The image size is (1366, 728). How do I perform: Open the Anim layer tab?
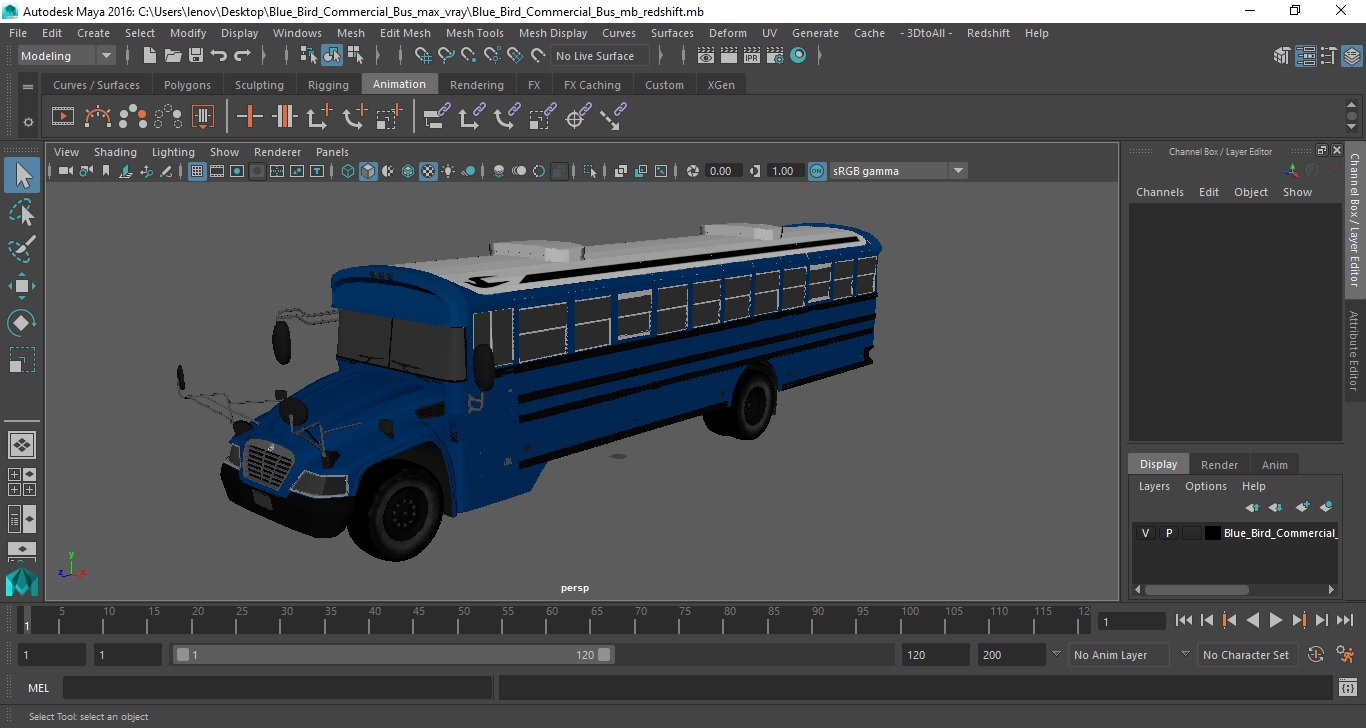1274,464
